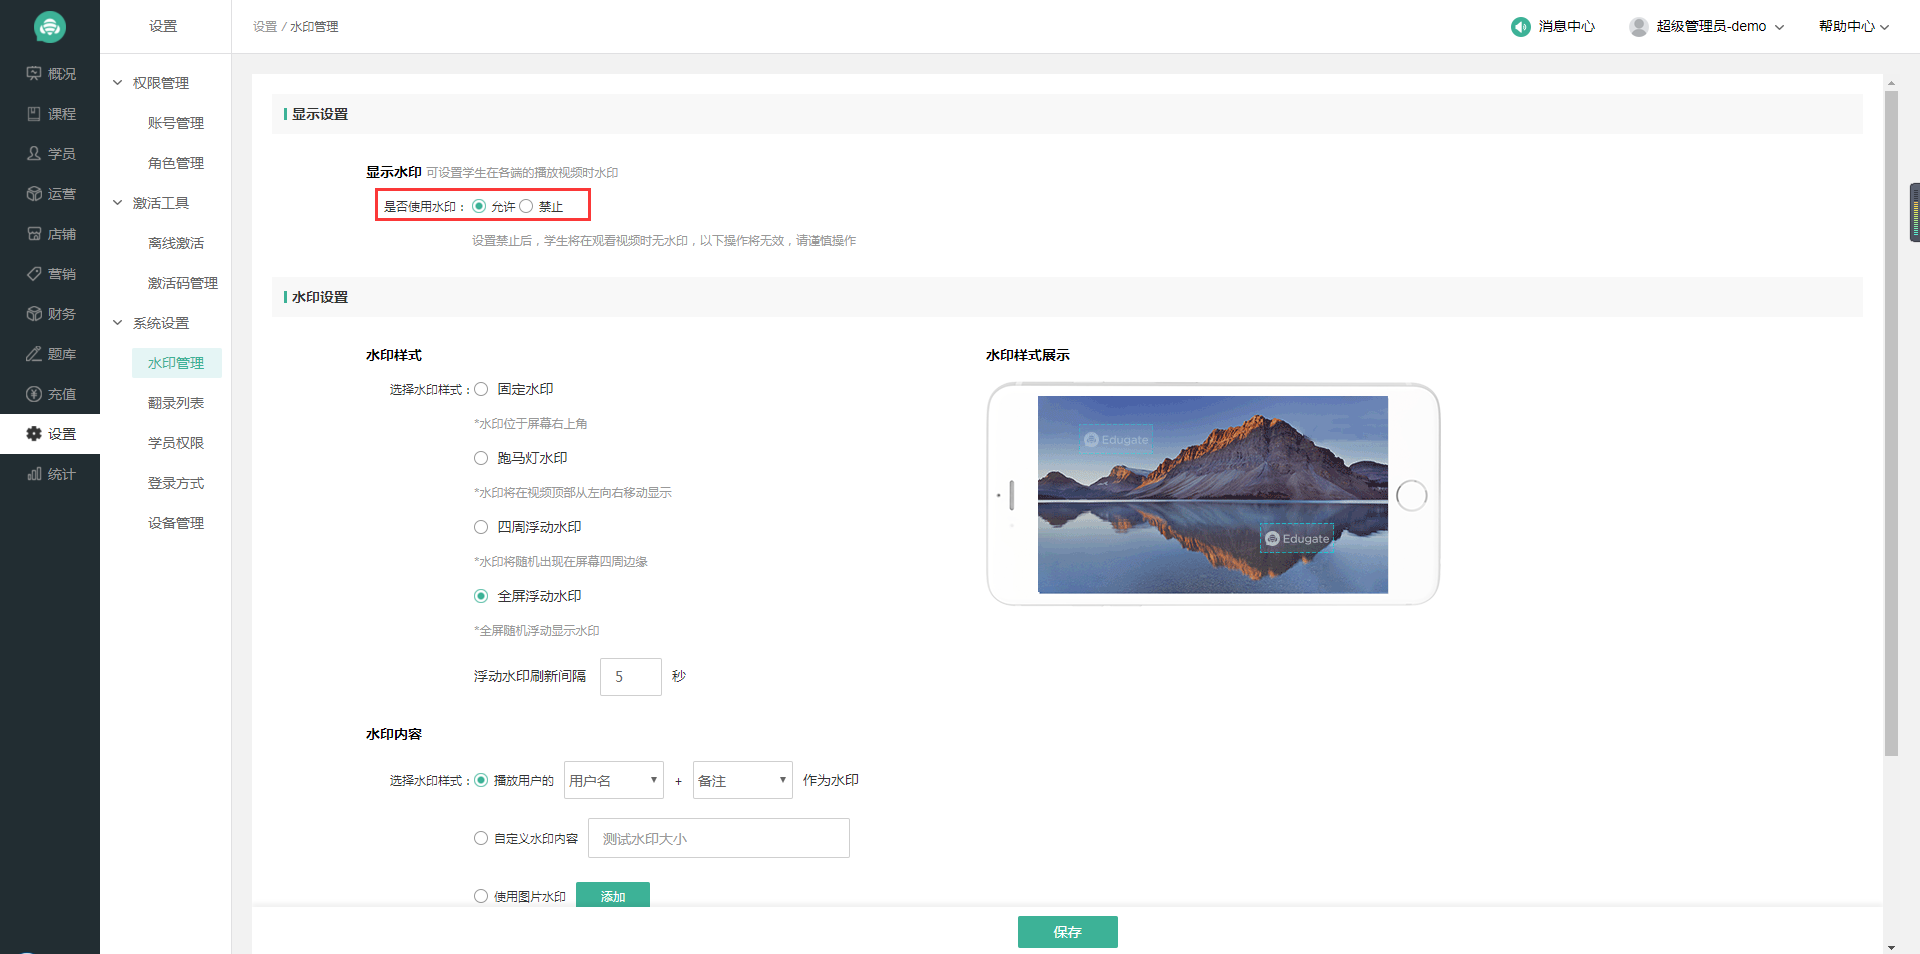Select the 固定水印 radio button

click(x=481, y=389)
